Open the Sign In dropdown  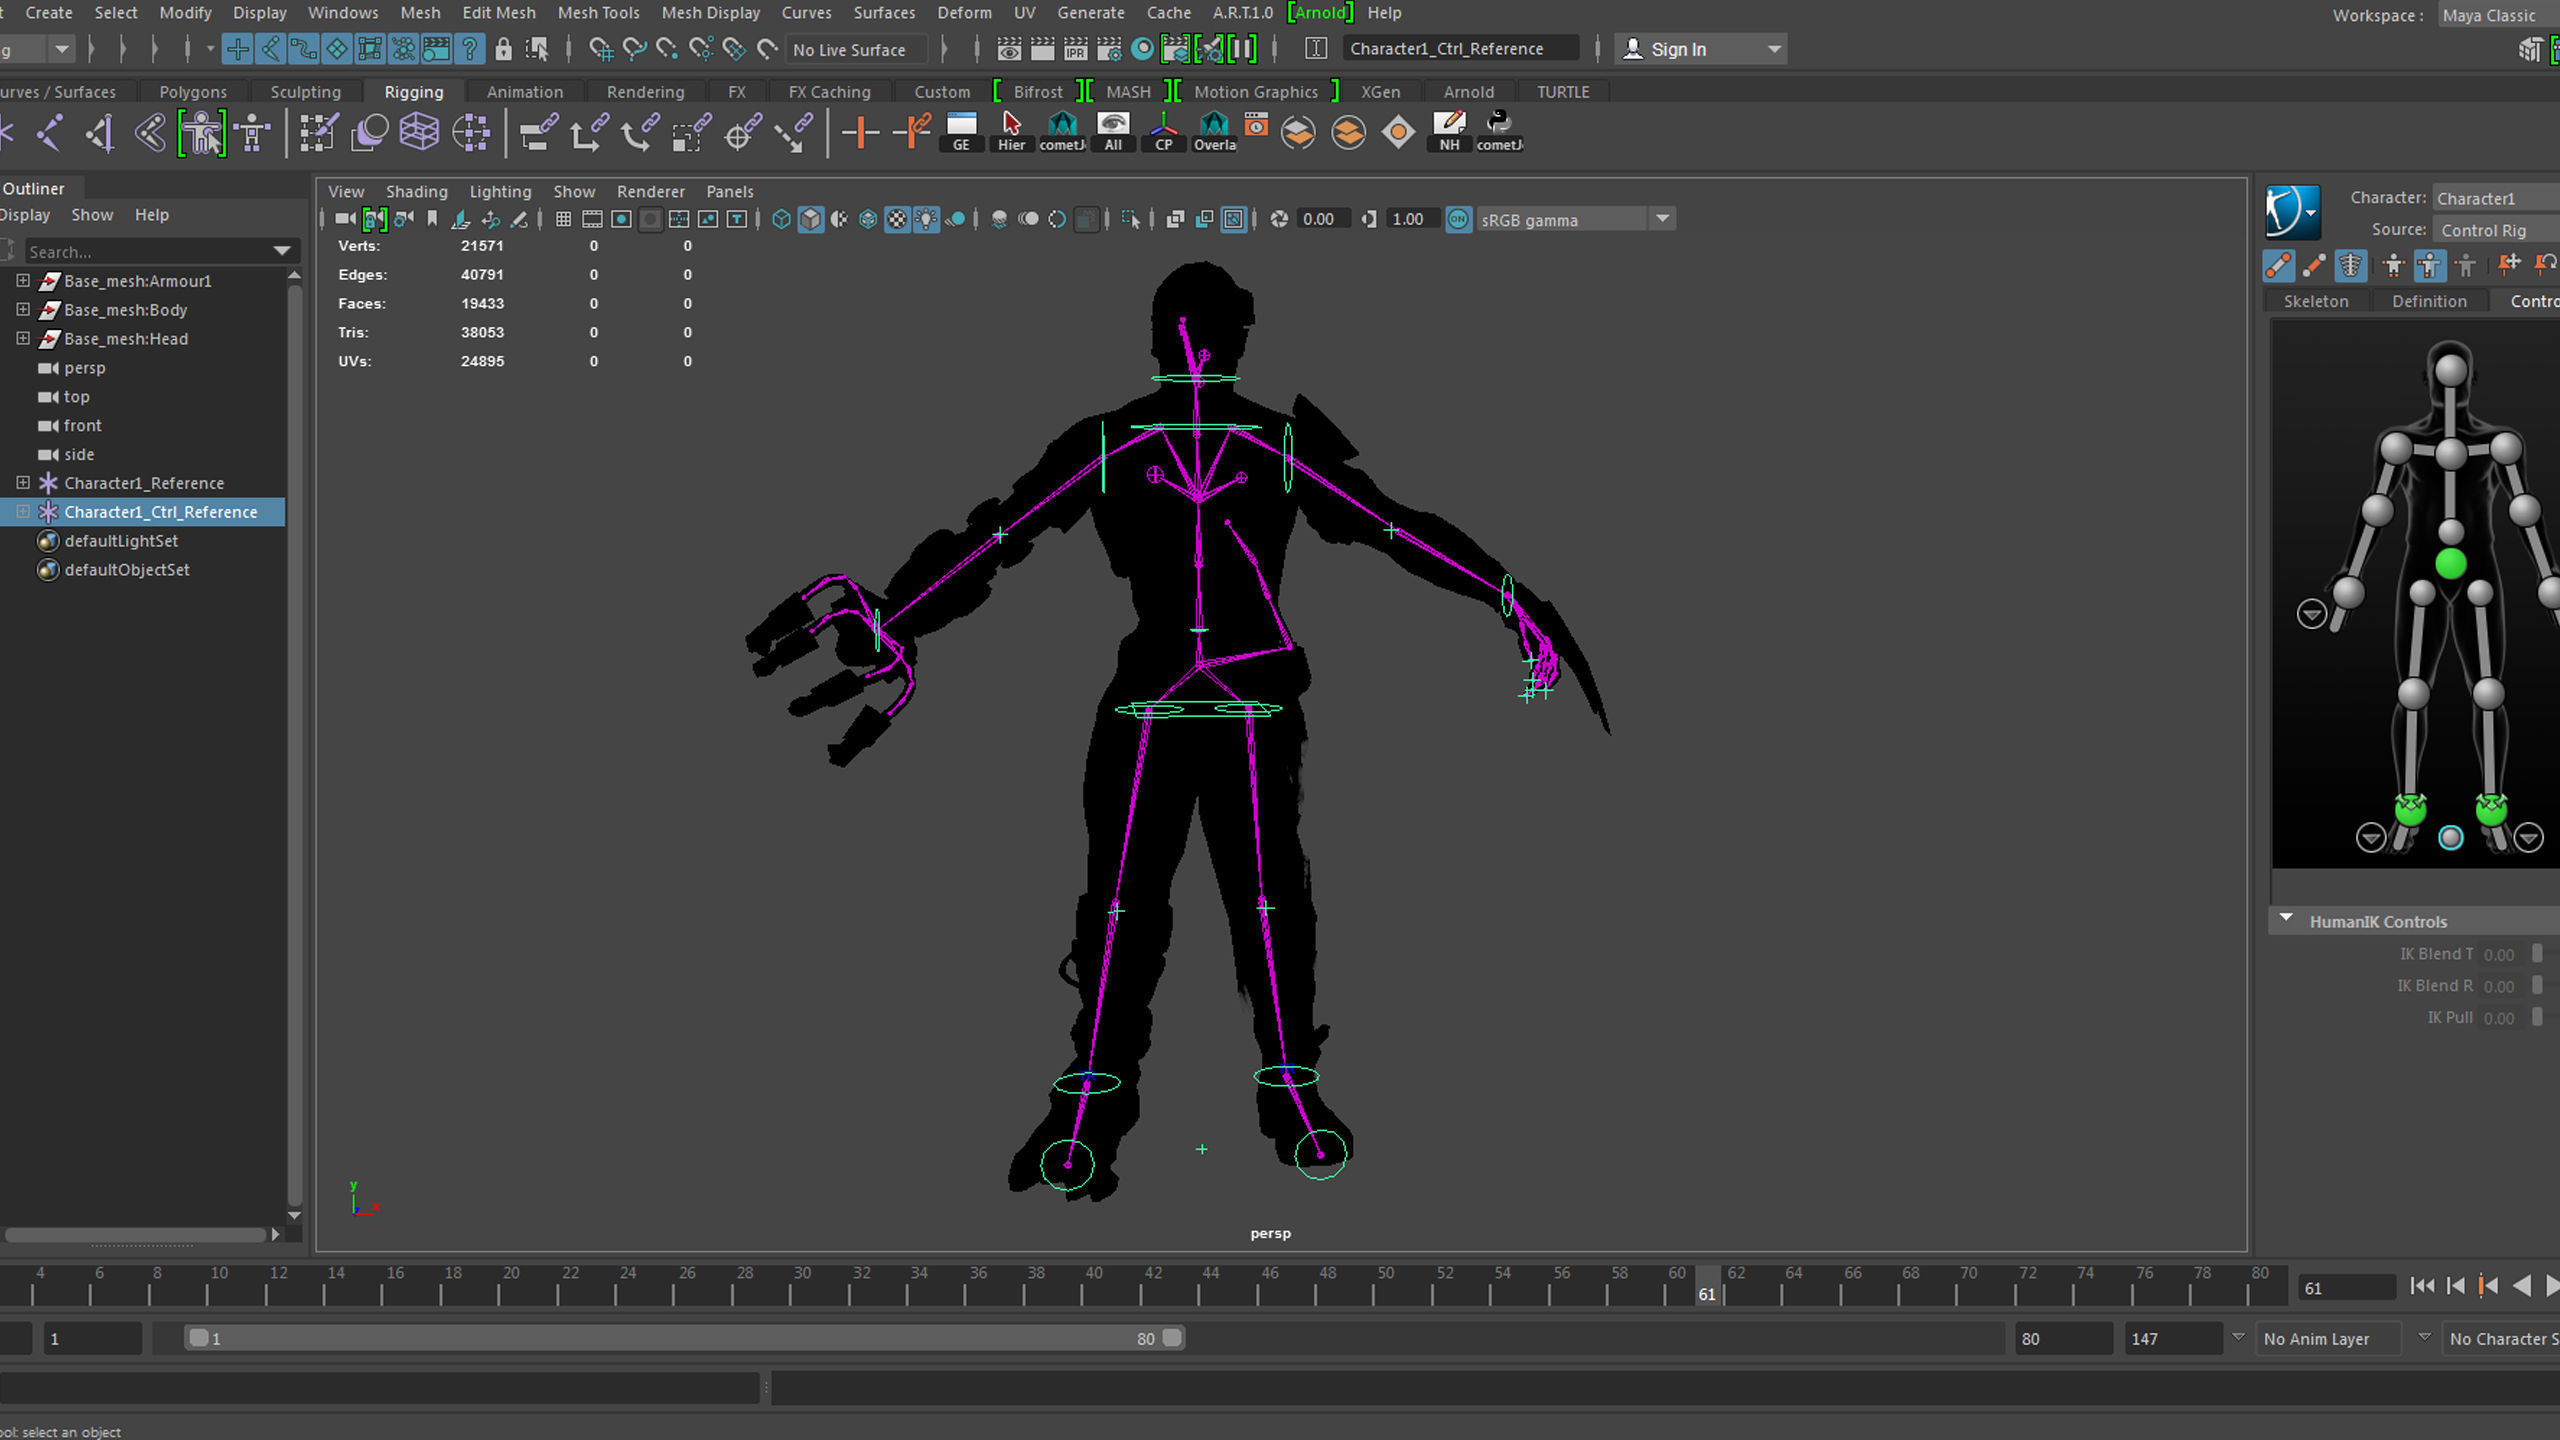tap(1774, 49)
